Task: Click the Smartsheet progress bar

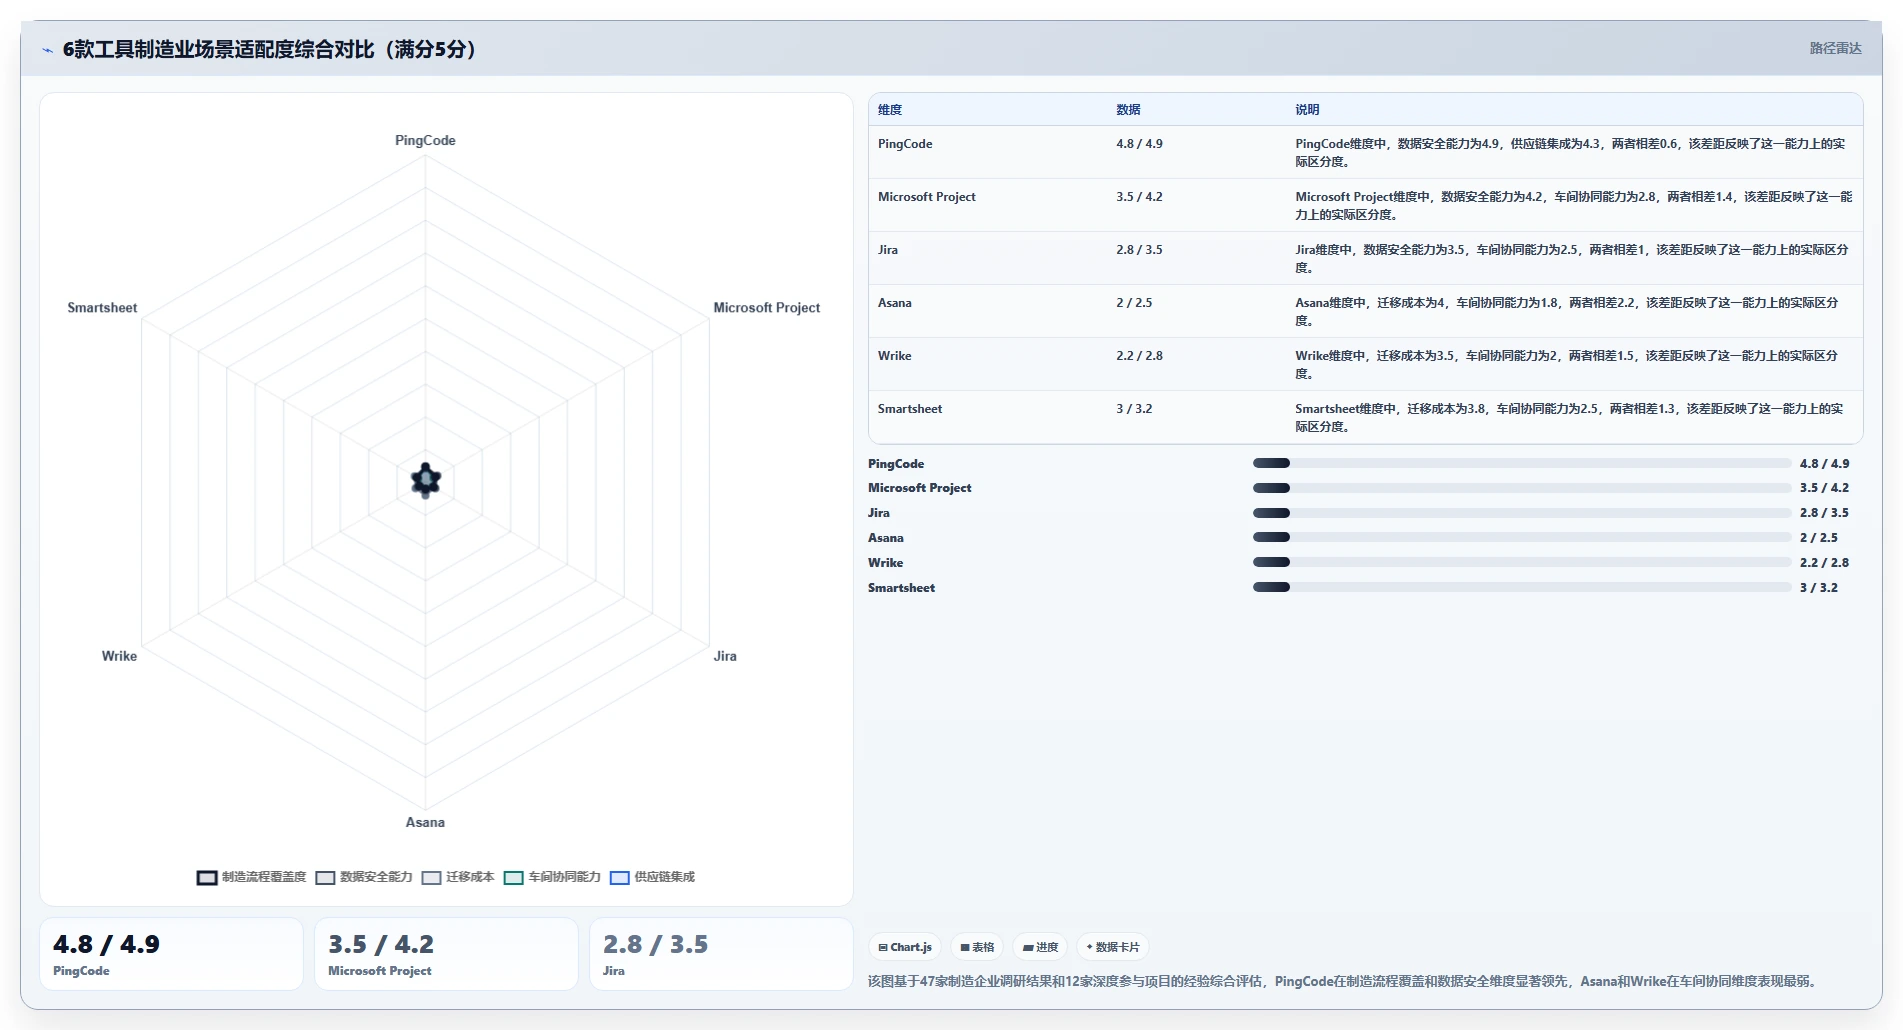Action: click(1522, 587)
